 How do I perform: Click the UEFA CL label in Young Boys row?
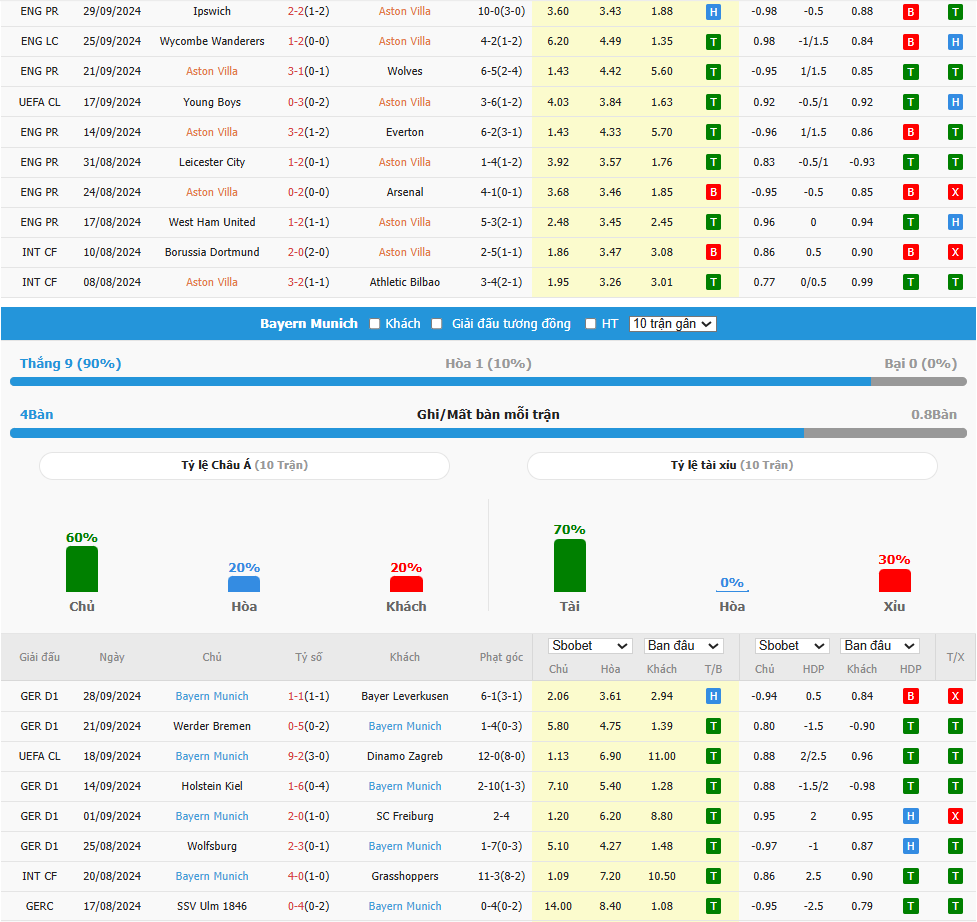tap(39, 102)
